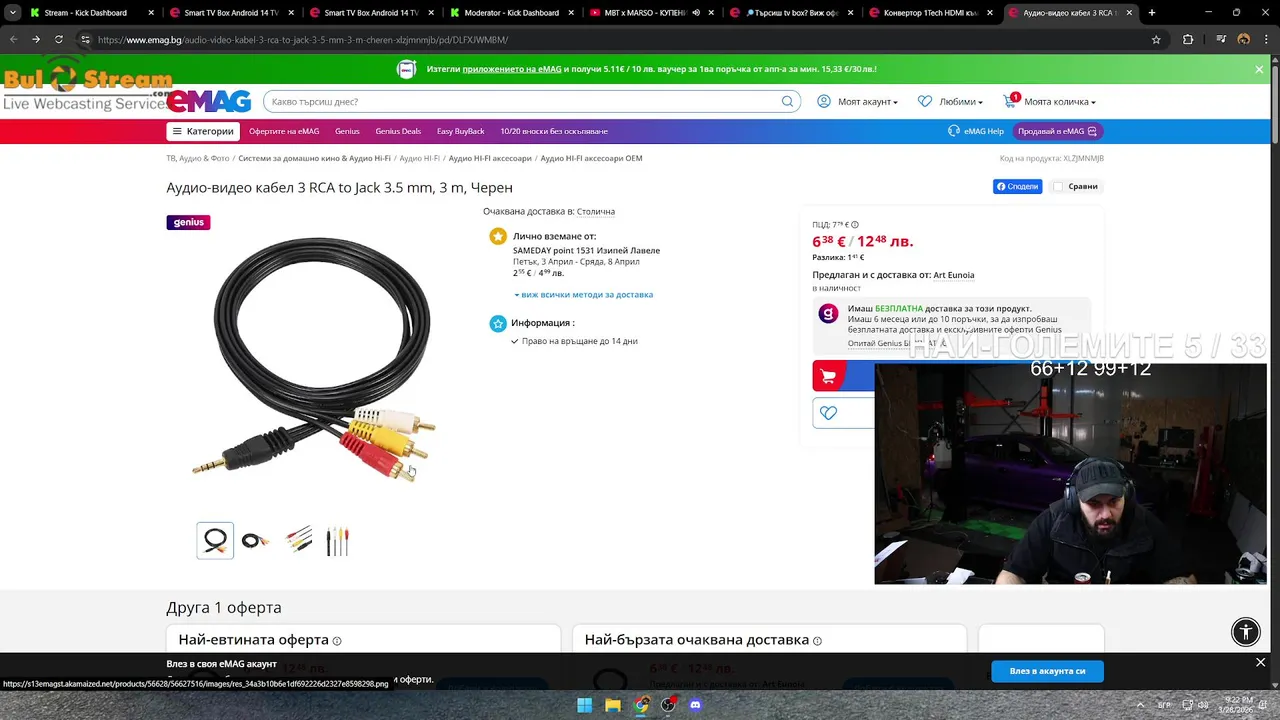Open the Chrome extensions puzzle icon

(x=1188, y=39)
